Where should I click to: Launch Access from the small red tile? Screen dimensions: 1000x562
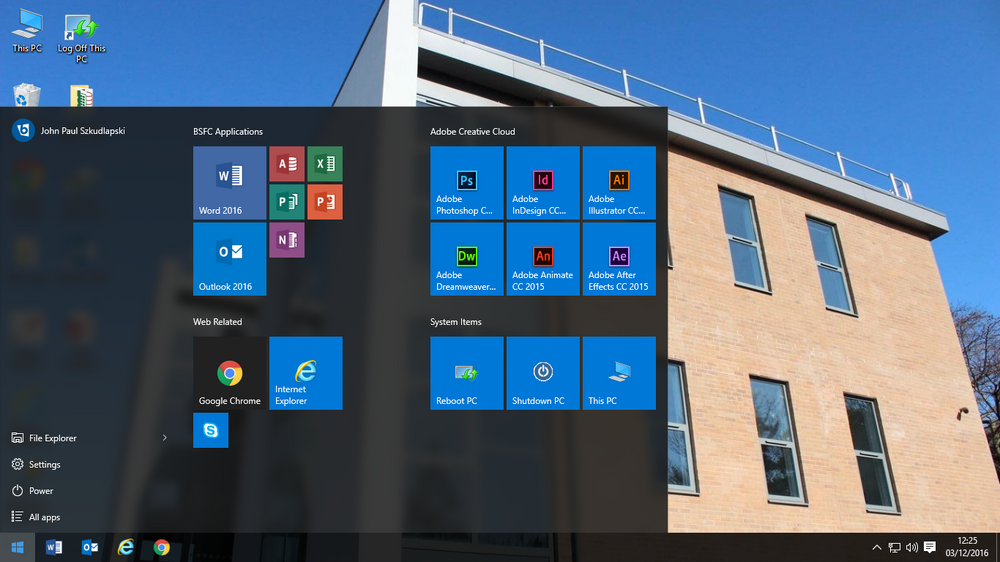[x=286, y=164]
